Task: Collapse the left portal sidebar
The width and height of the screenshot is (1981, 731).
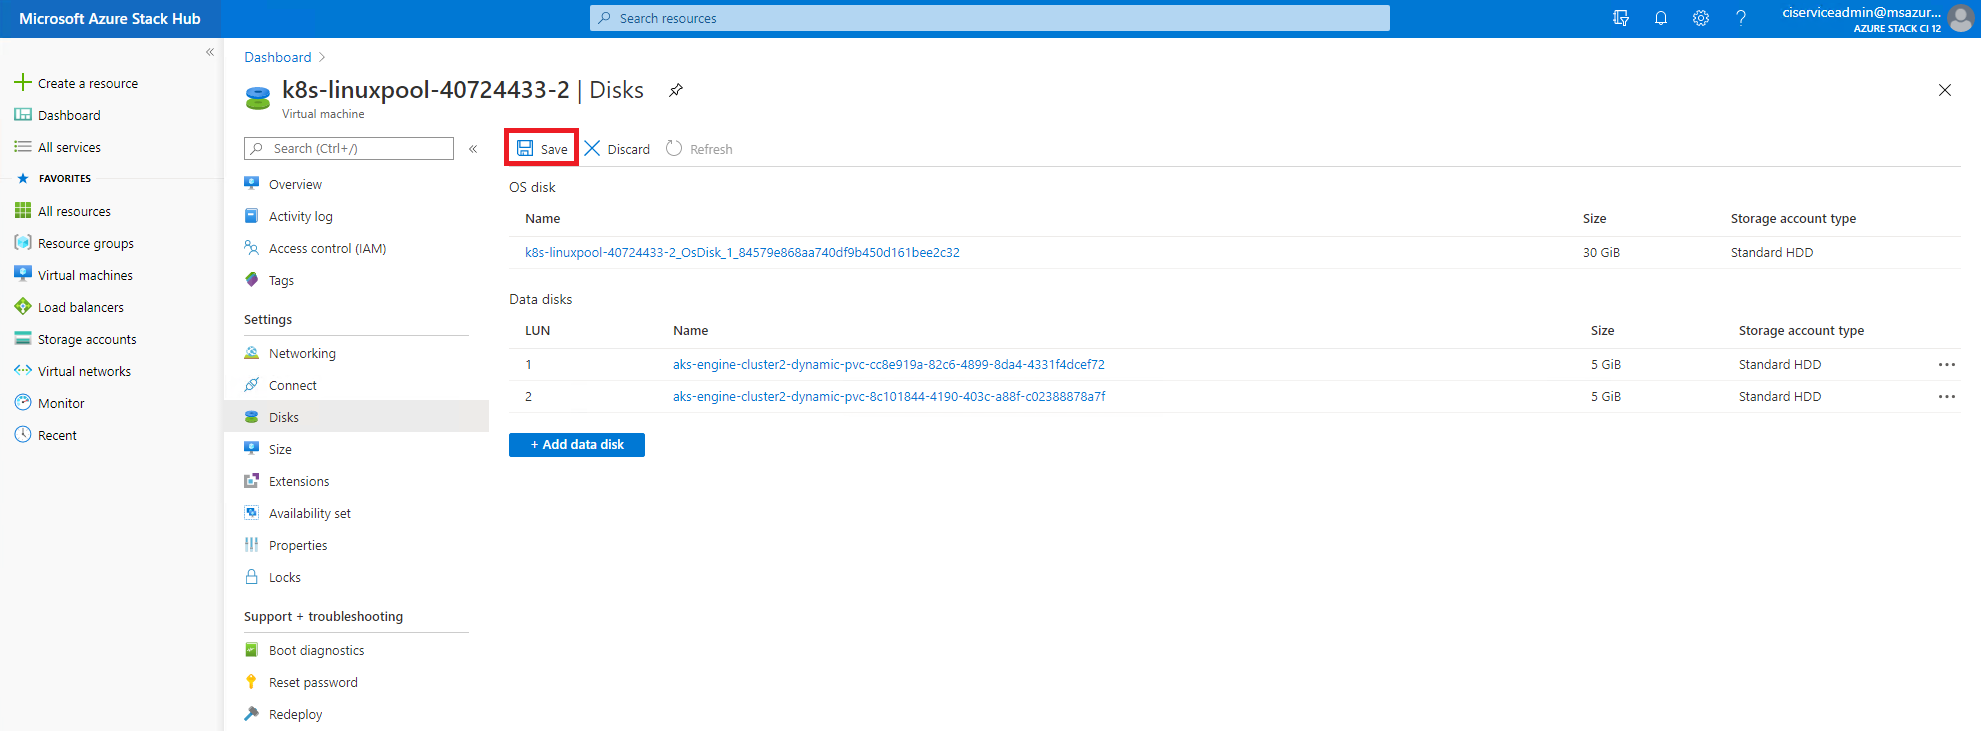Action: click(210, 52)
